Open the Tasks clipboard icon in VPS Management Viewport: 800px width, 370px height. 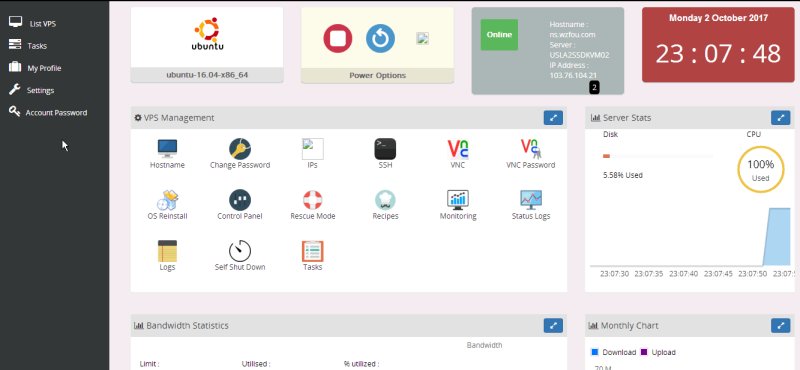point(313,251)
